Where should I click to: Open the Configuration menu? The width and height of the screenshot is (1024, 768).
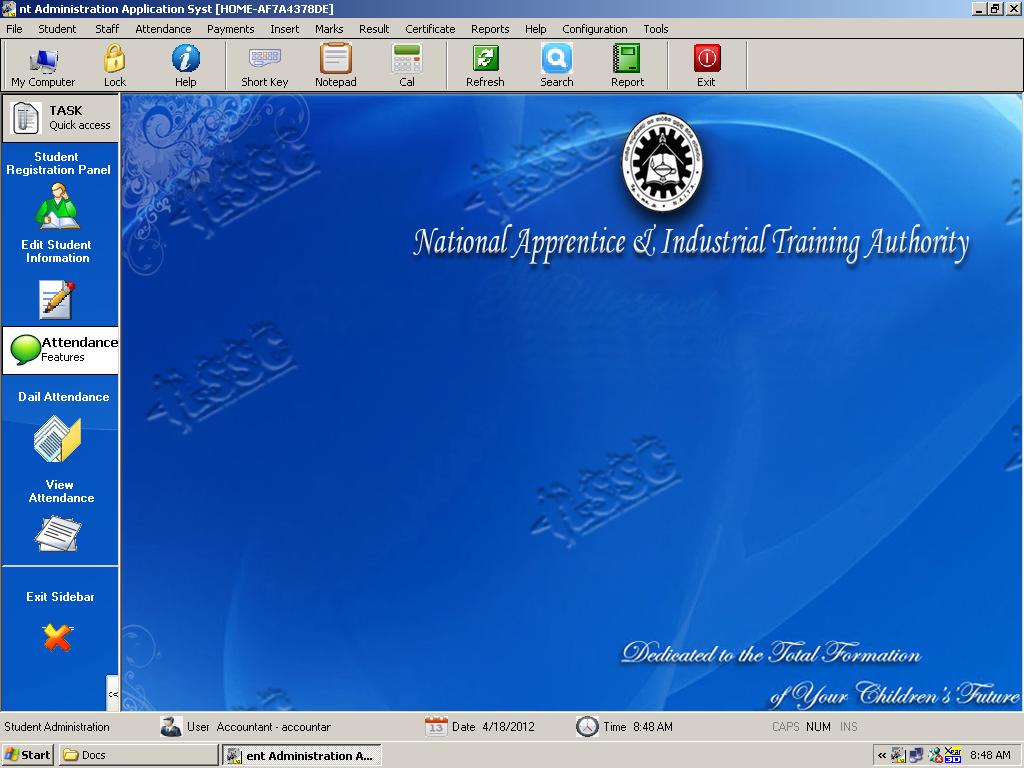pos(595,29)
